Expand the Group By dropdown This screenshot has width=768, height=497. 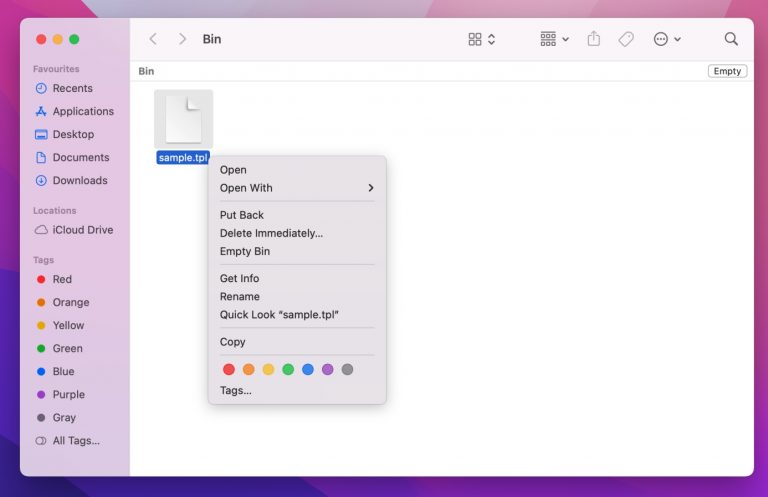click(554, 39)
